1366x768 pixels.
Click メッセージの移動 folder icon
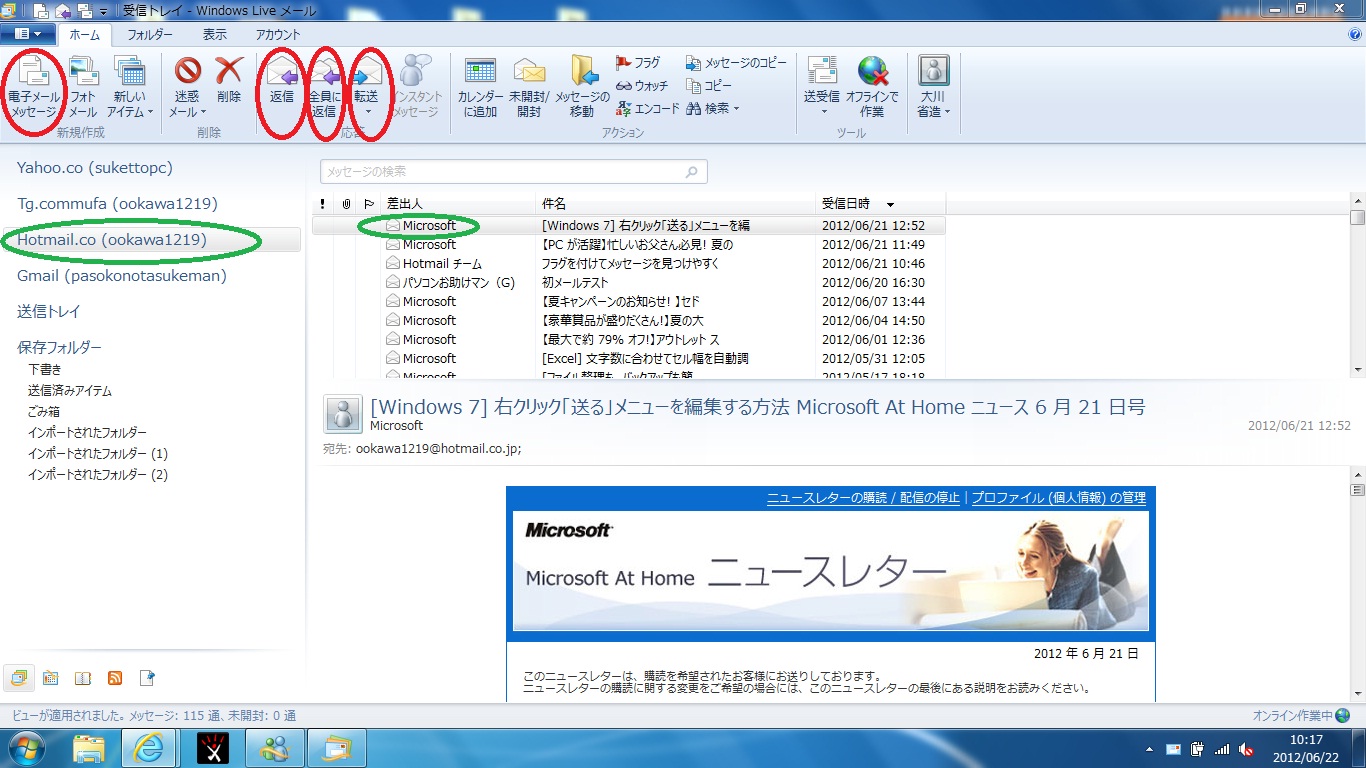582,87
